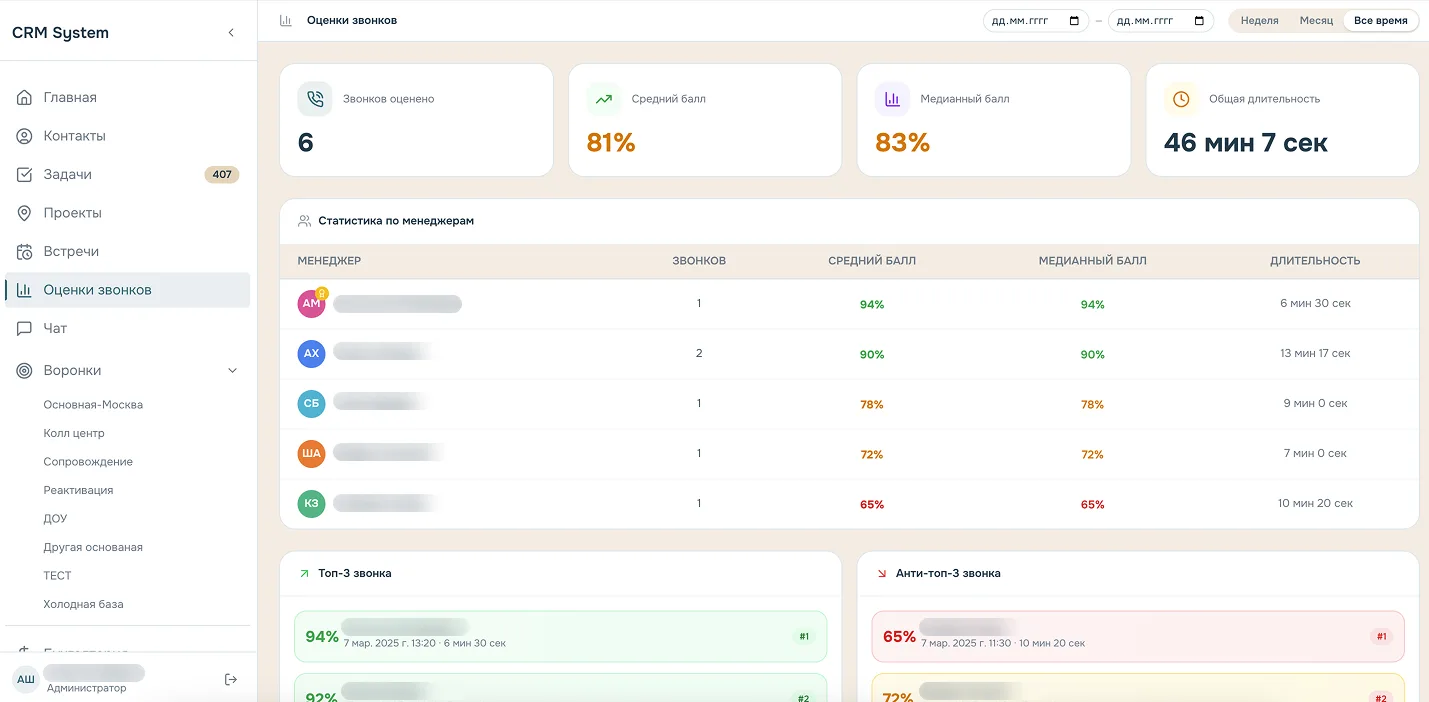This screenshot has width=1429, height=702.
Task: Click the Контакты person icon
Action: (25, 136)
